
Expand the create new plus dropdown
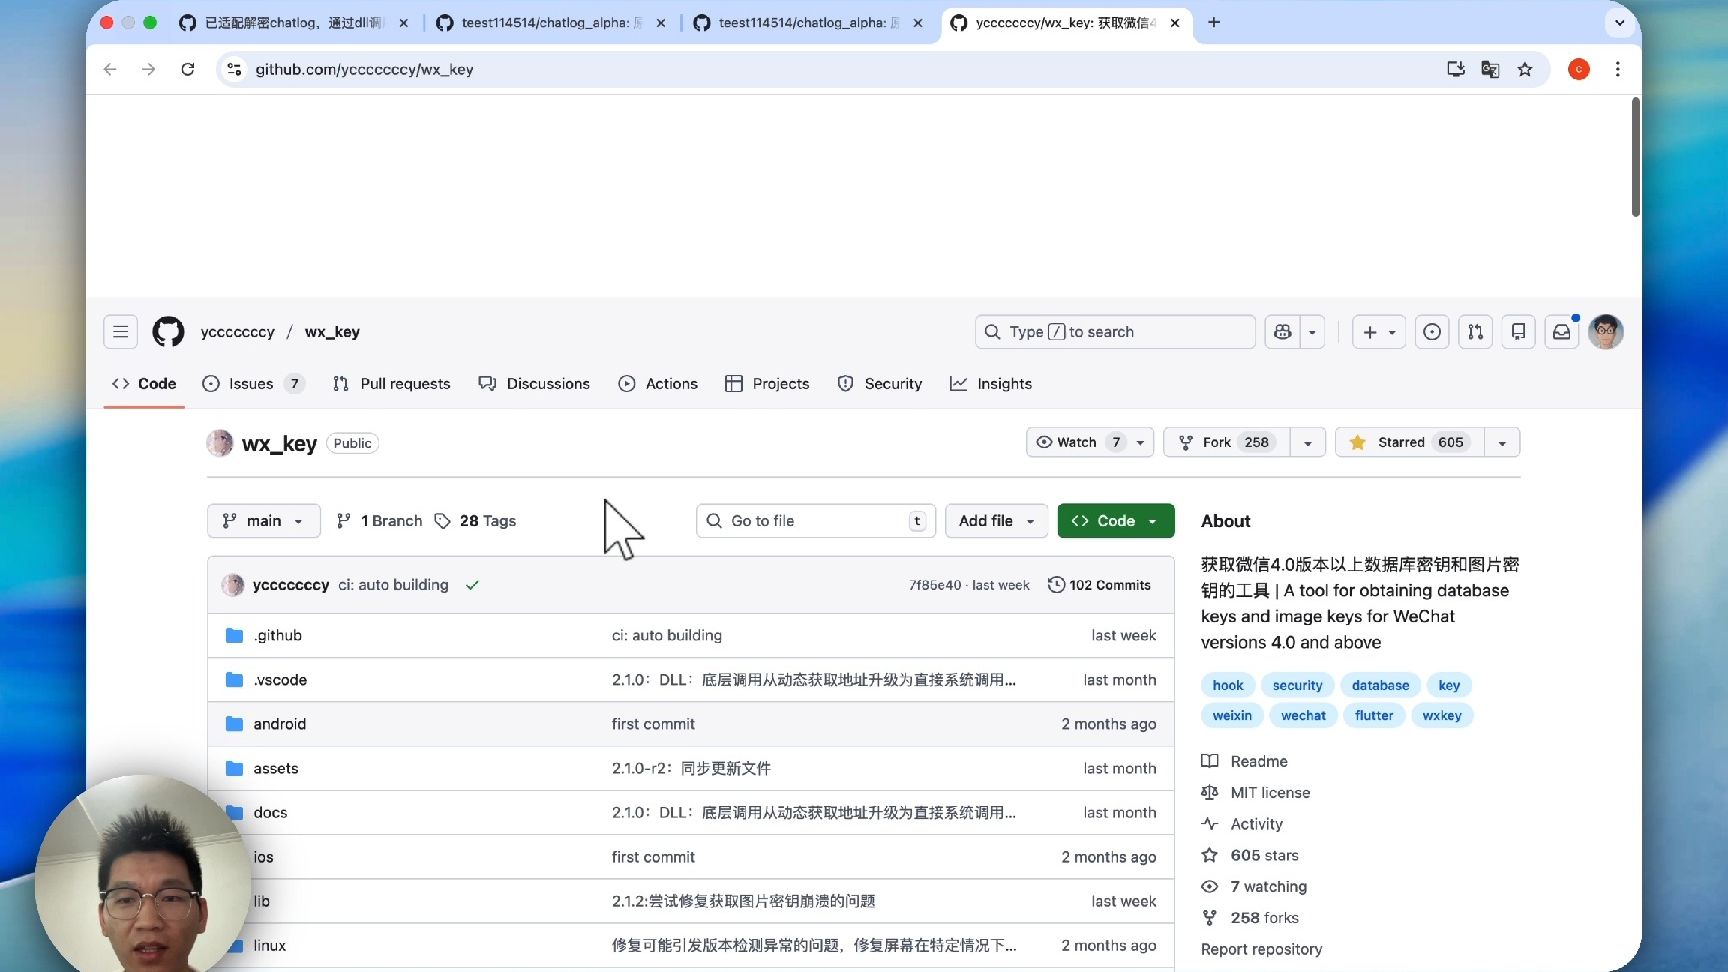1379,332
